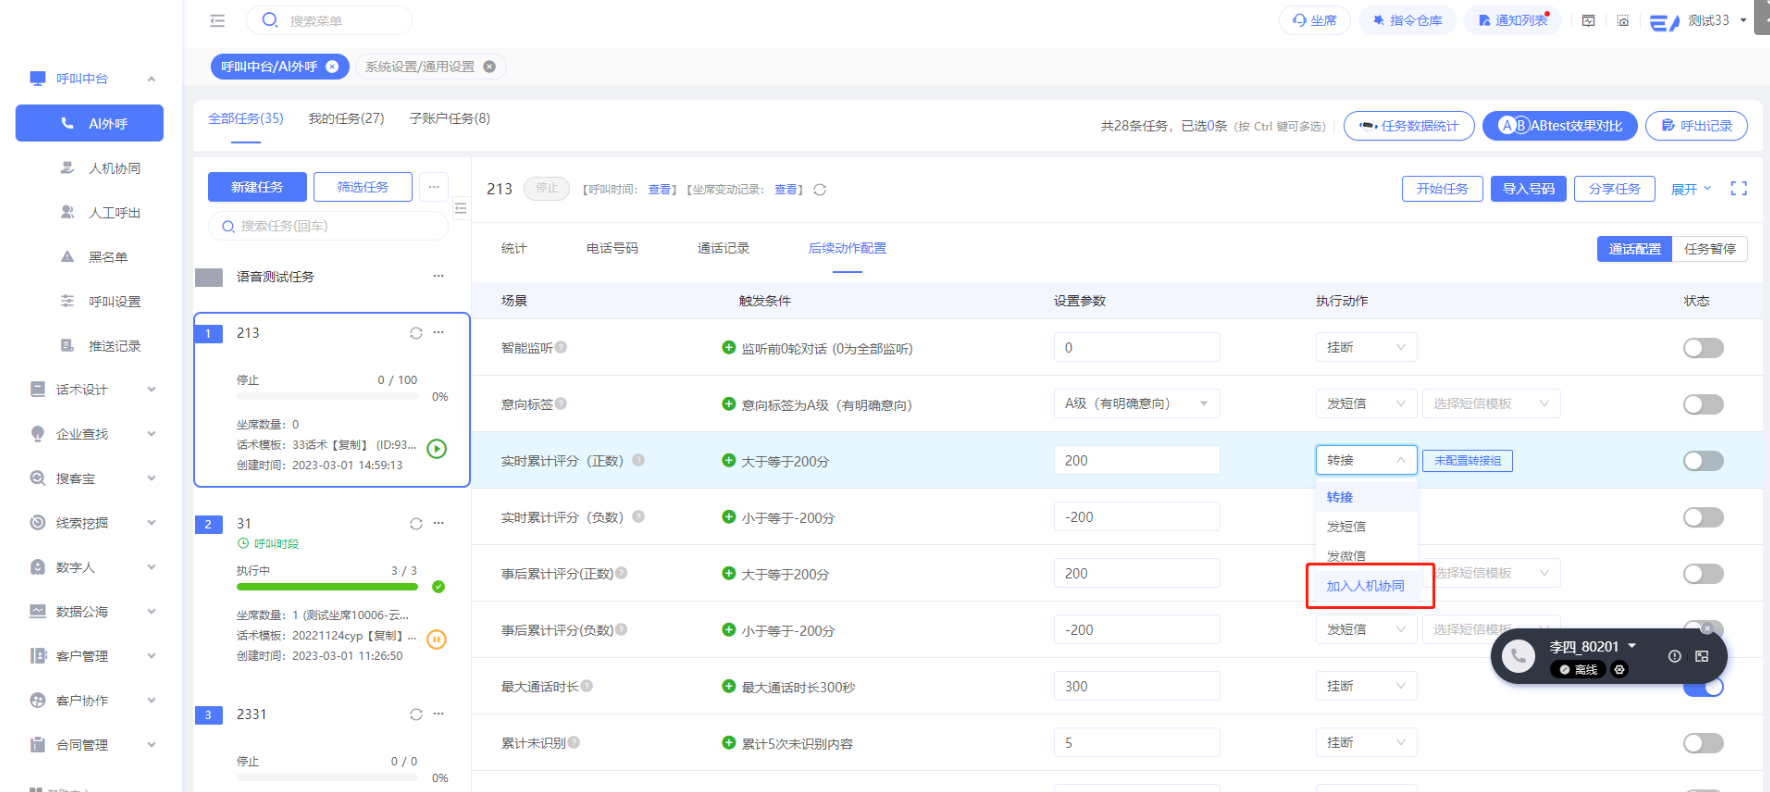
Task: Switch to the 通话记录 tab
Action: [723, 248]
